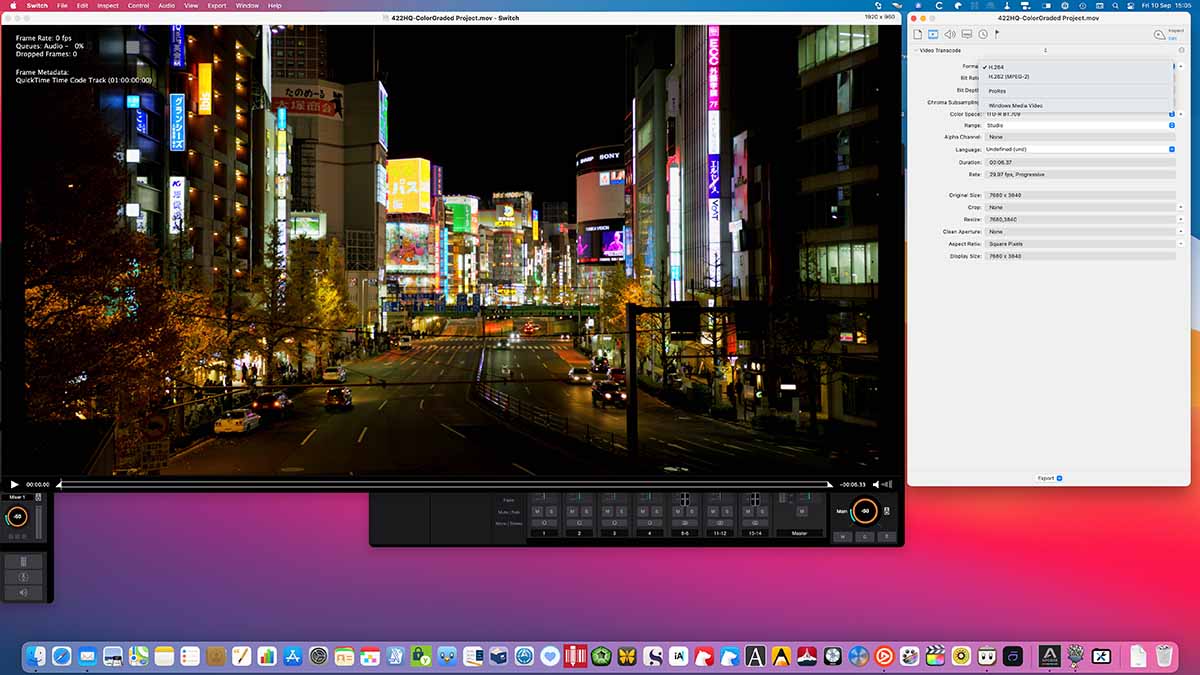Open Notes from the Dock

pyautogui.click(x=164, y=656)
